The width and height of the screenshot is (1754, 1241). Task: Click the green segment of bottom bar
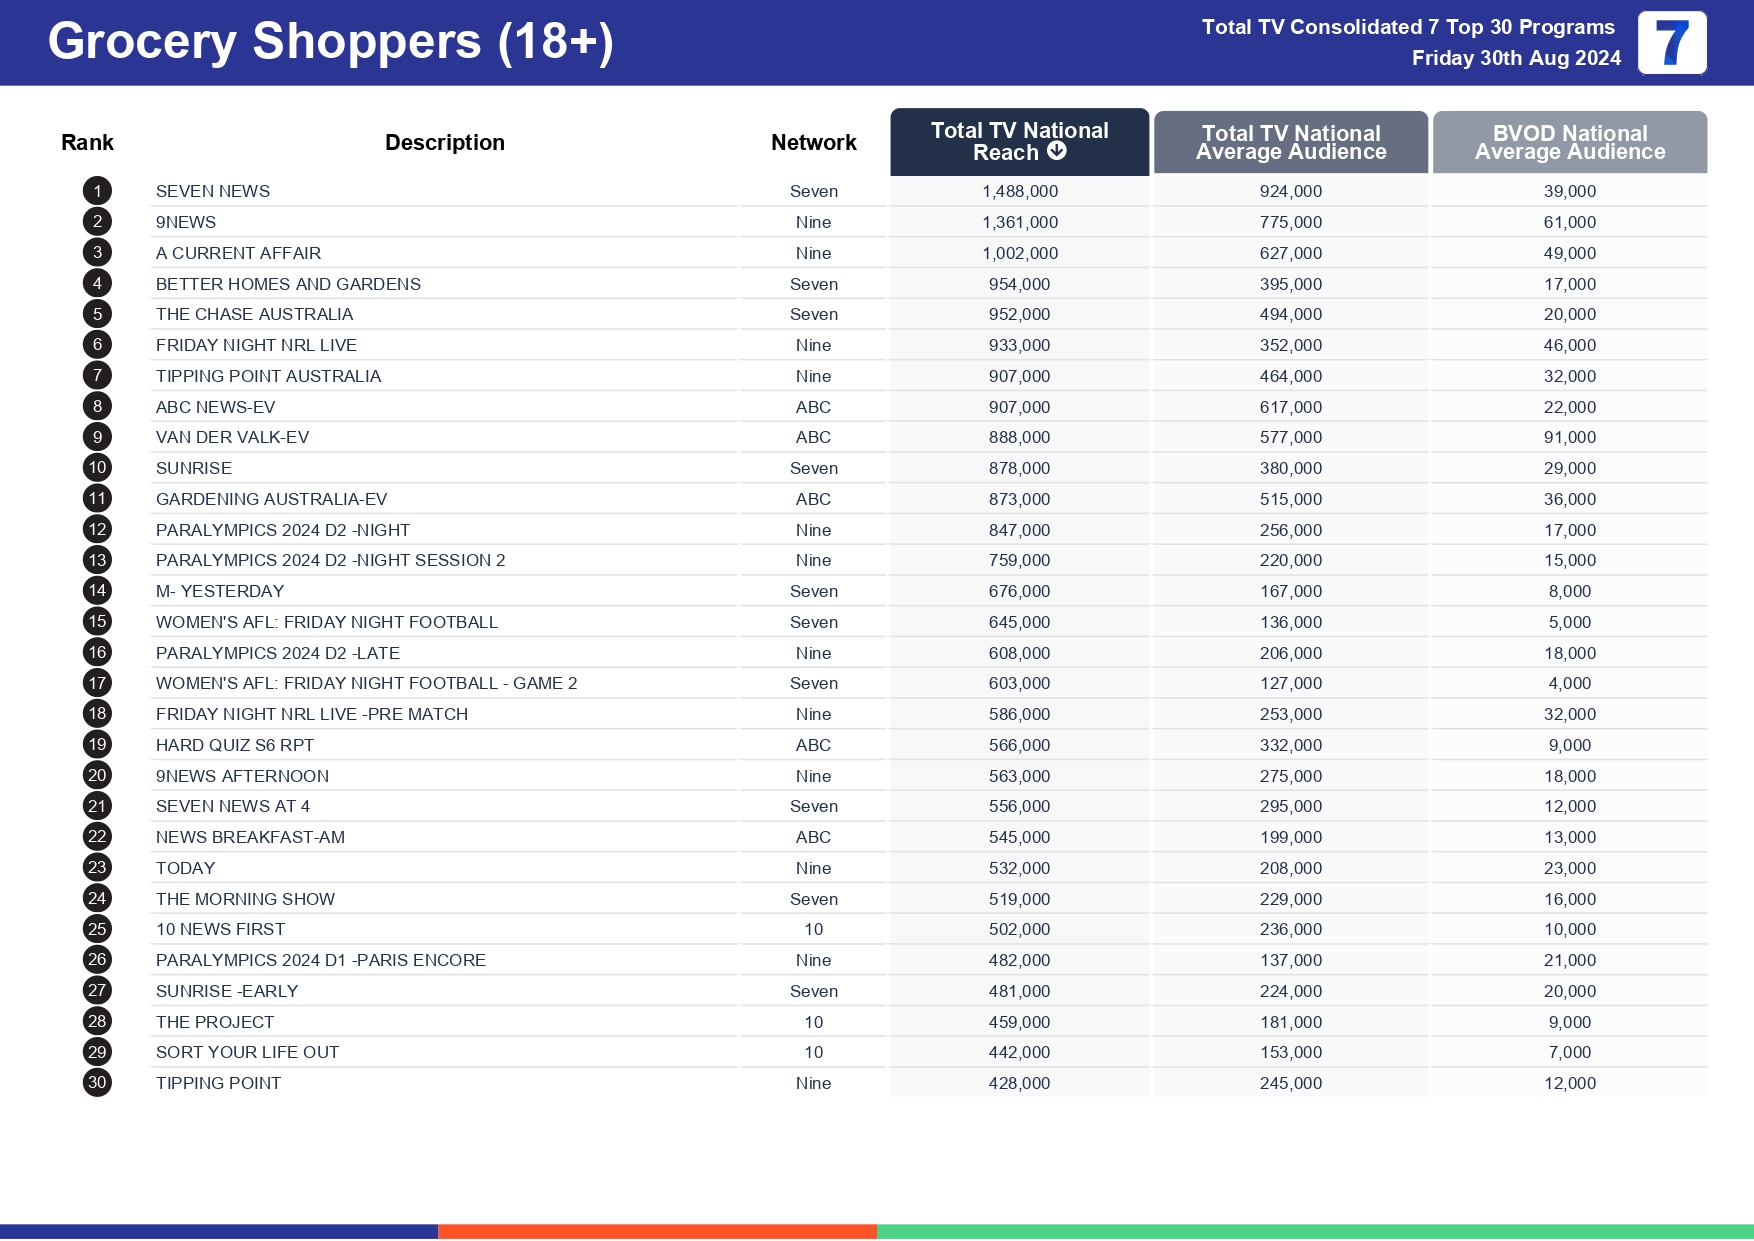[x=1314, y=1232]
